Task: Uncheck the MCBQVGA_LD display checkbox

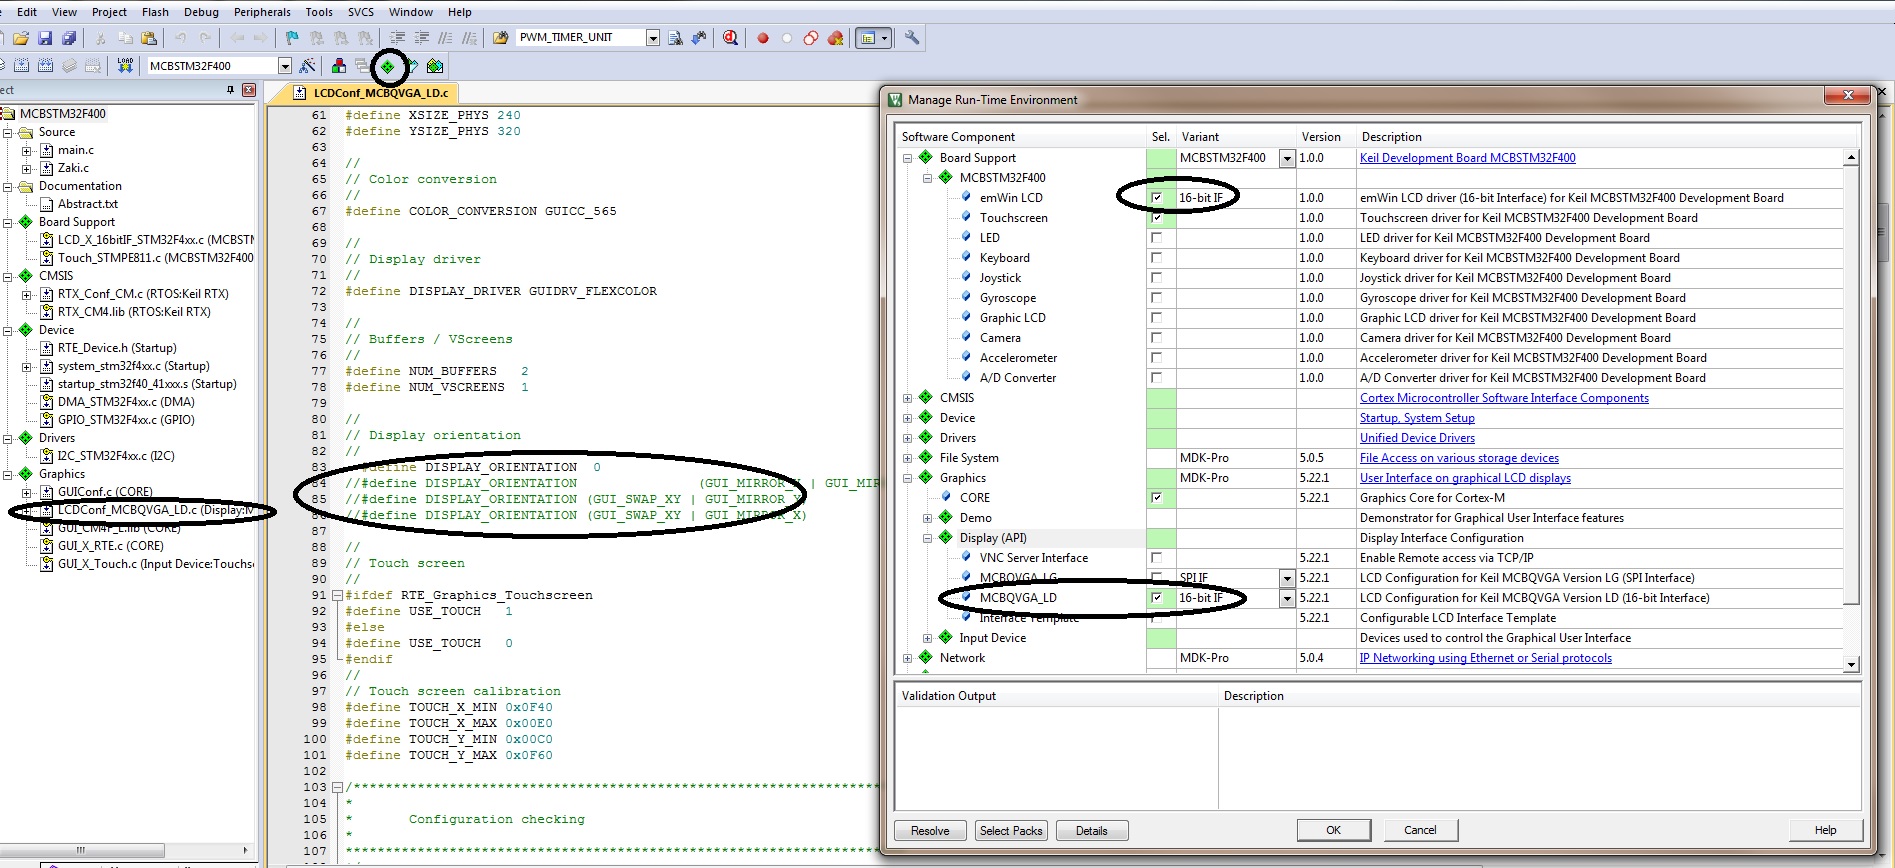Action: pyautogui.click(x=1157, y=598)
